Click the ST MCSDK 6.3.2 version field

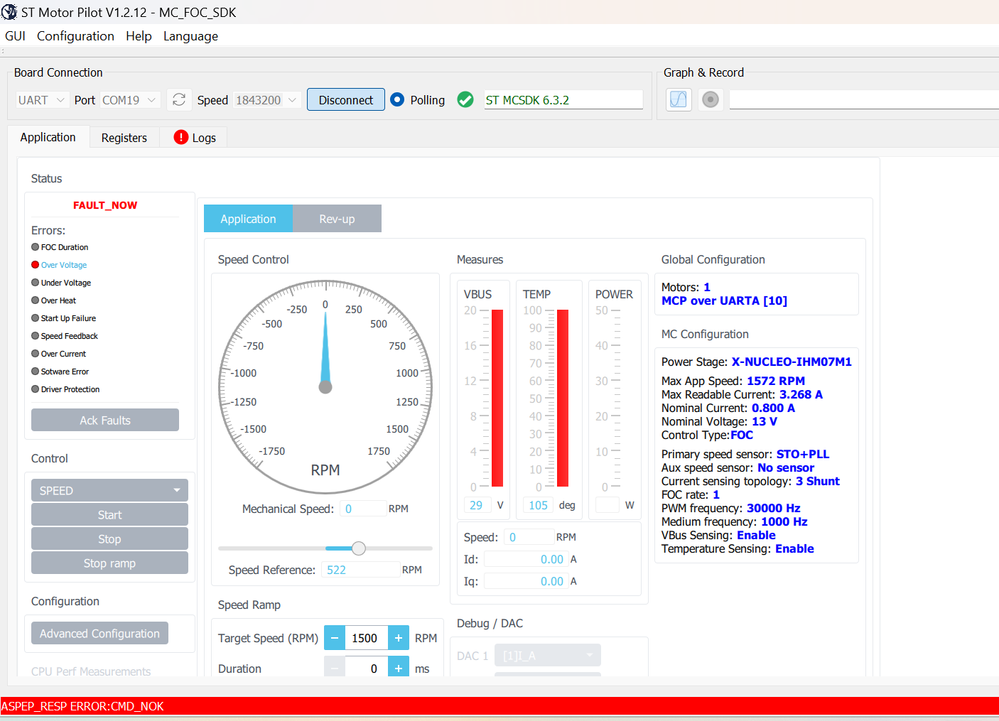tap(563, 100)
